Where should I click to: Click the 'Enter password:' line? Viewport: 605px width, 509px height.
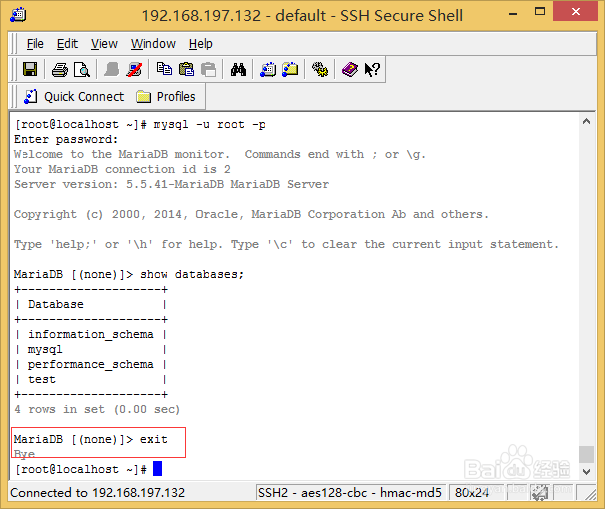66,139
